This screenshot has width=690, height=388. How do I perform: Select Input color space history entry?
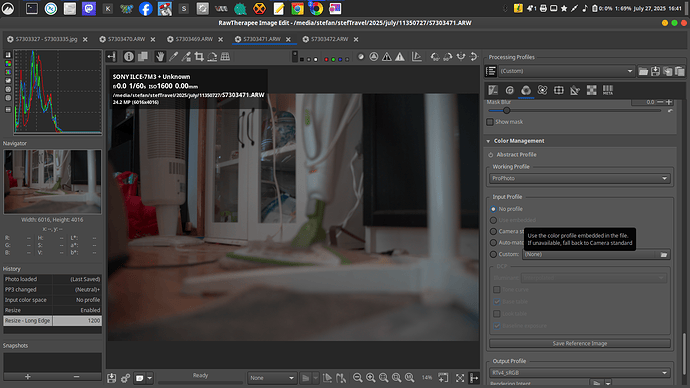(52, 300)
